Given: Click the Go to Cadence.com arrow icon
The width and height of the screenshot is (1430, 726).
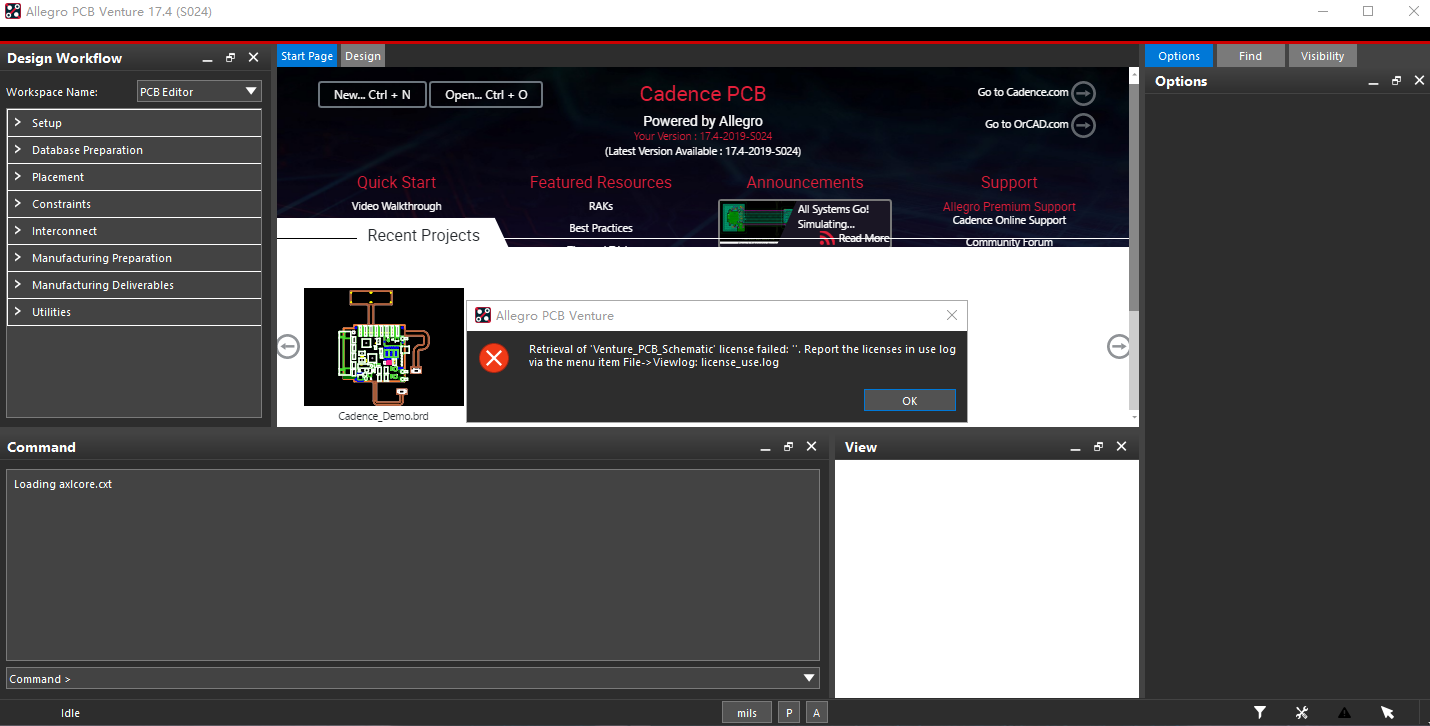Looking at the screenshot, I should 1083,93.
